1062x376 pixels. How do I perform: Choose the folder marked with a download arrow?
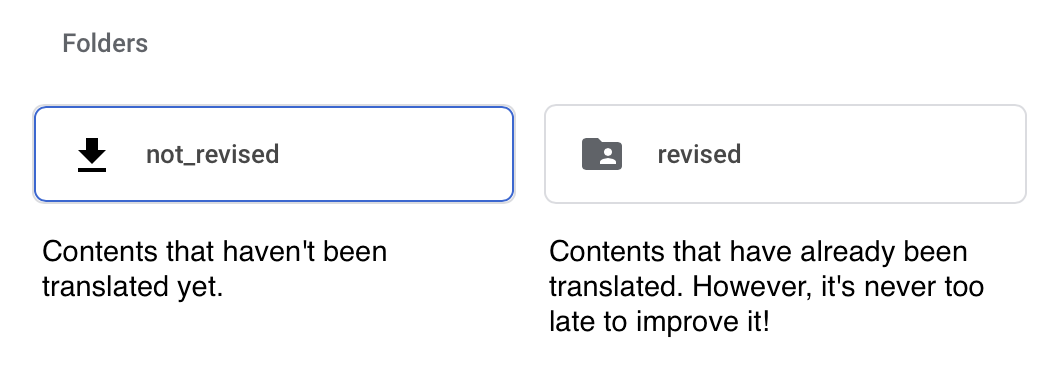(274, 154)
